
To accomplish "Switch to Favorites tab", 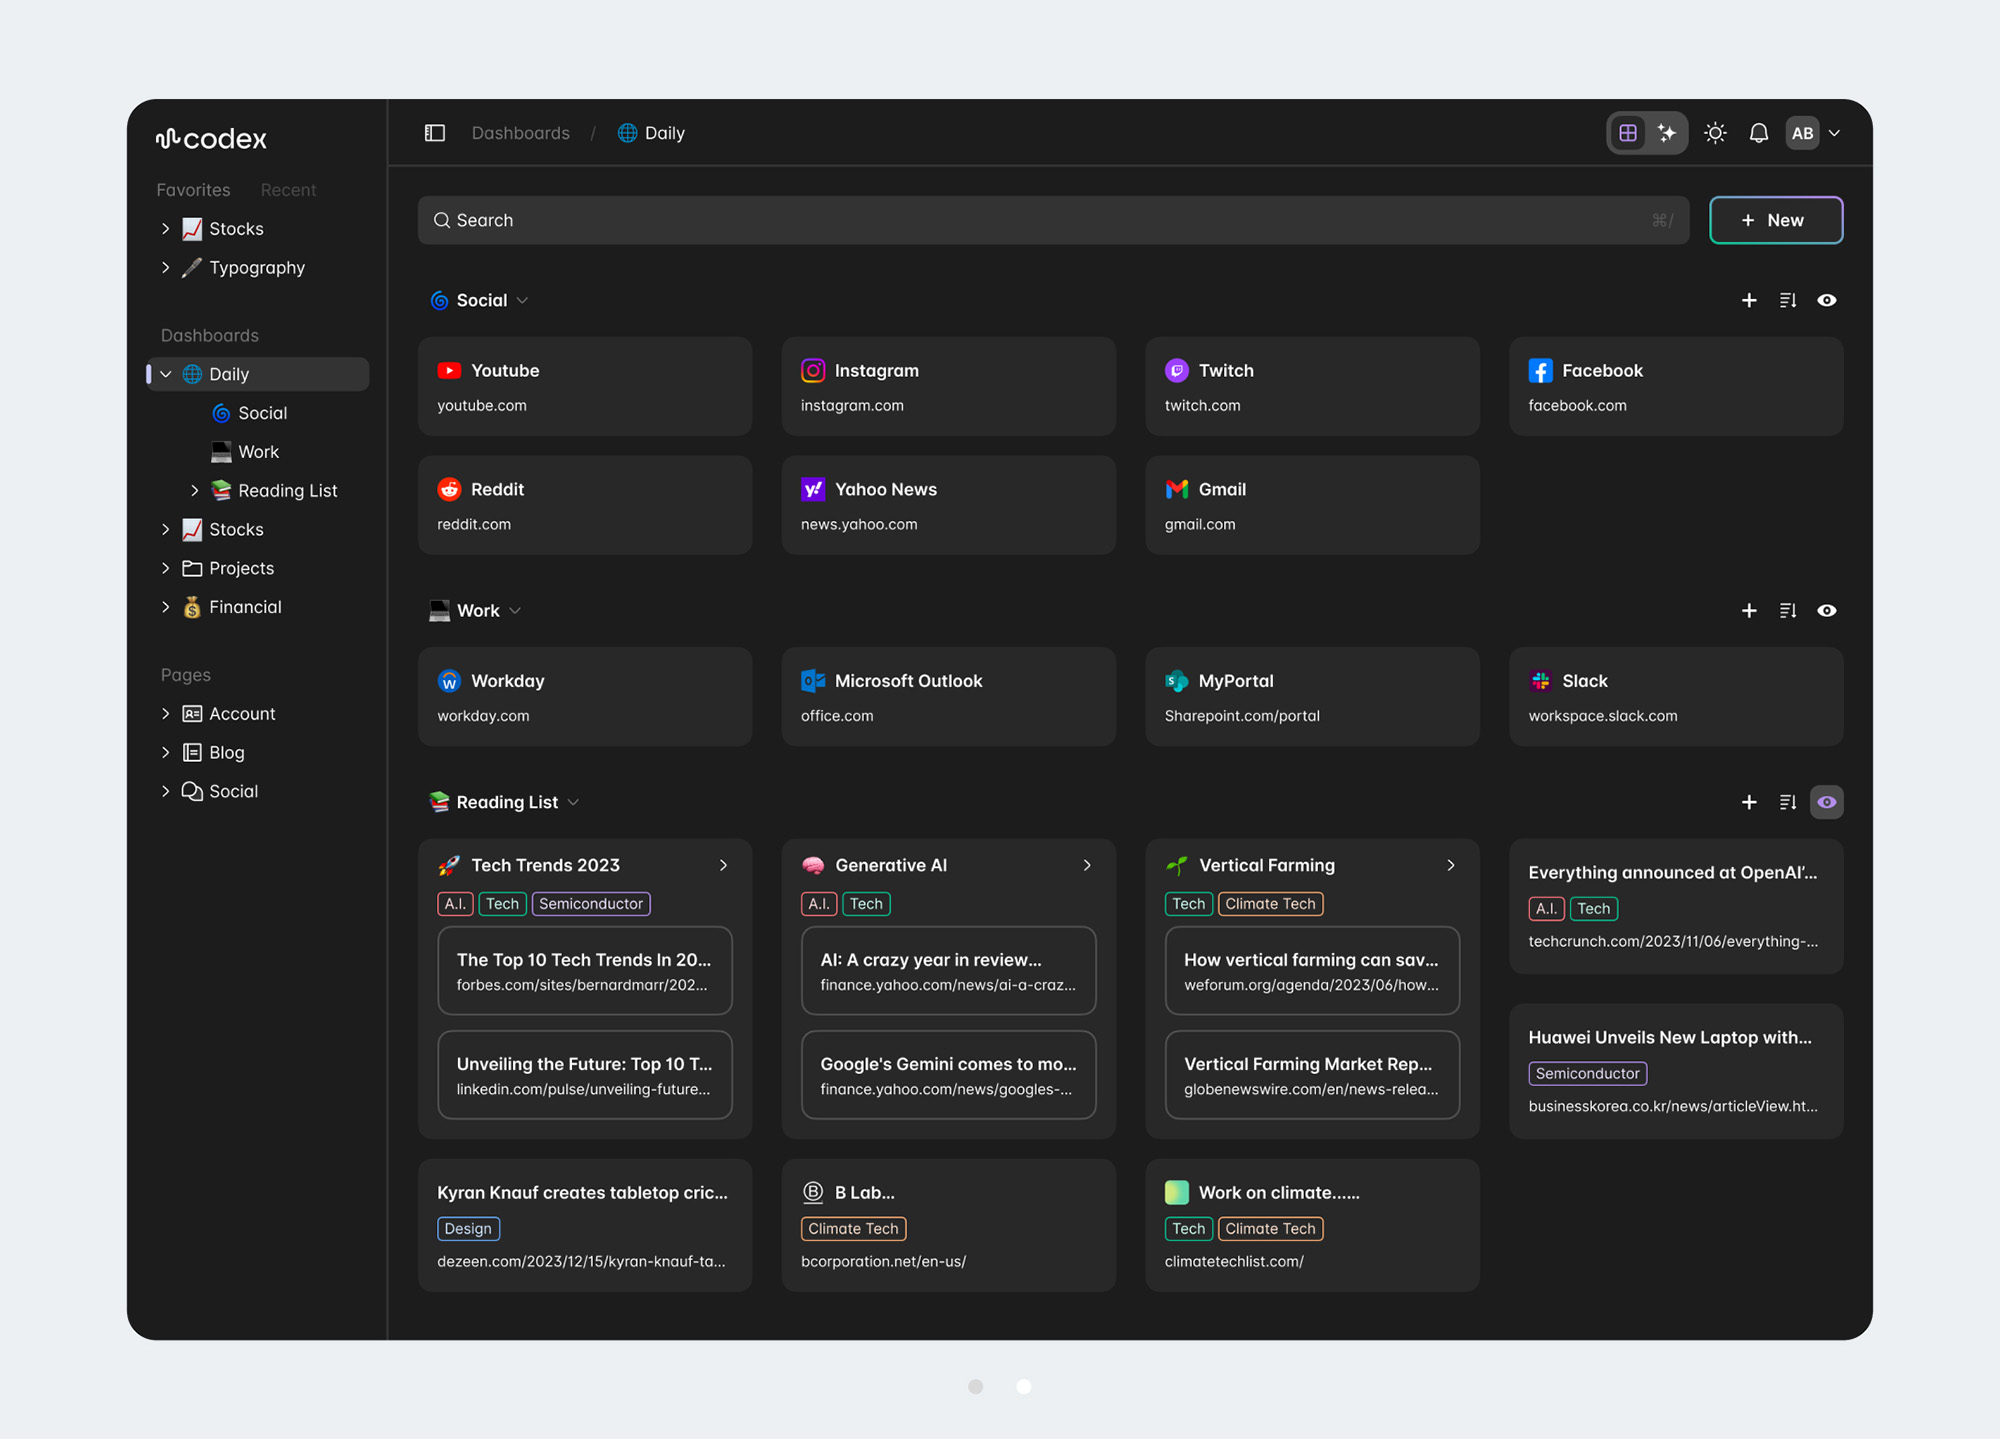I will click(x=193, y=190).
